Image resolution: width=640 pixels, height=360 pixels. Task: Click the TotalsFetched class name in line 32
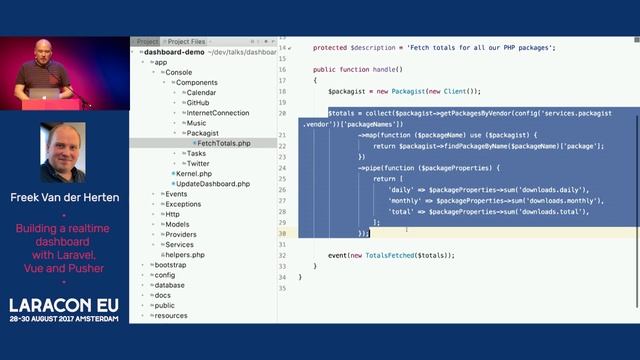389,256
